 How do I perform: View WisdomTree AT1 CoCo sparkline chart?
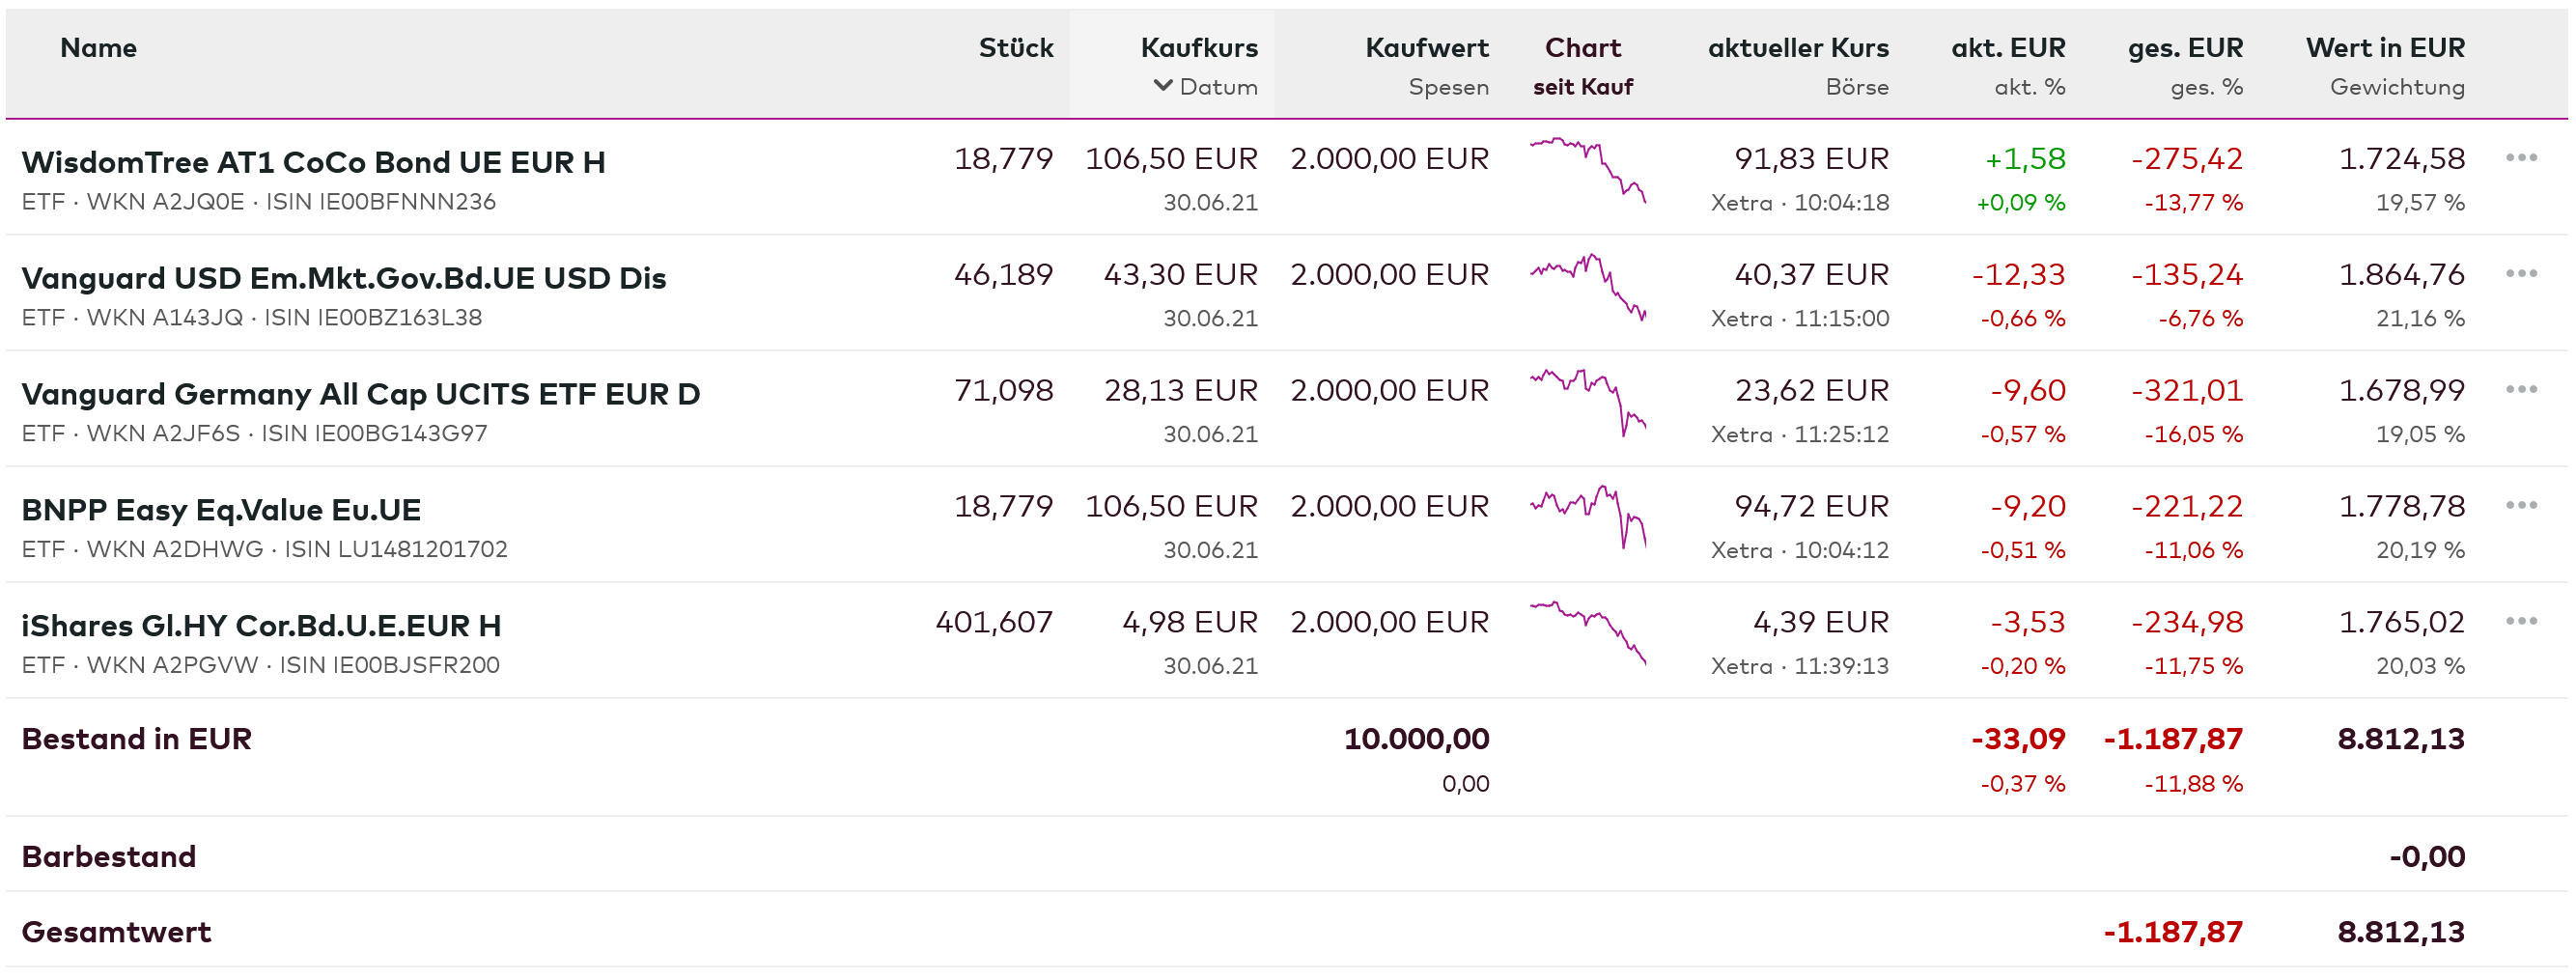click(x=1587, y=171)
